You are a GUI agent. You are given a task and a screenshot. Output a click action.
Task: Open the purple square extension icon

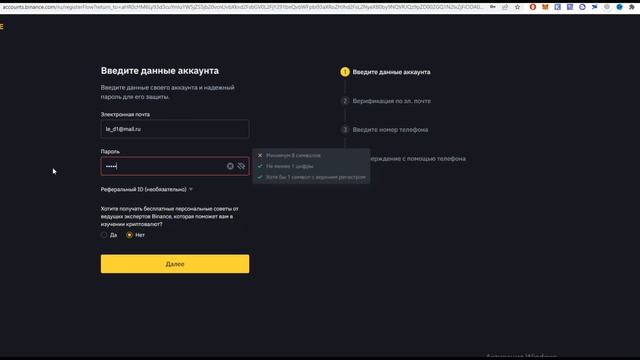pos(570,7)
